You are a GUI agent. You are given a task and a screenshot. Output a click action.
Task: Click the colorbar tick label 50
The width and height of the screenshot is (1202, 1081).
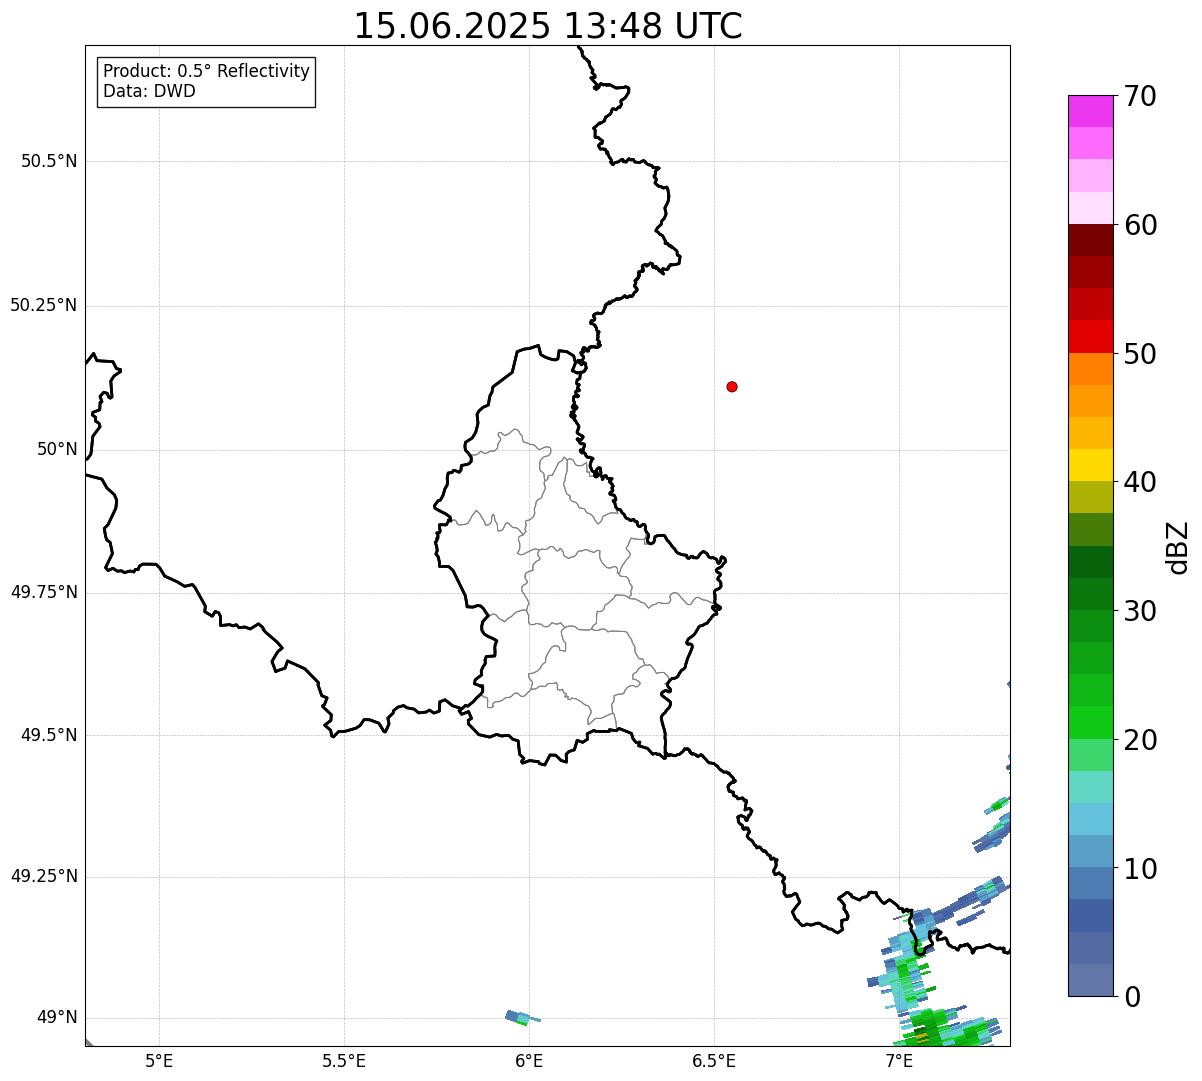point(1141,354)
